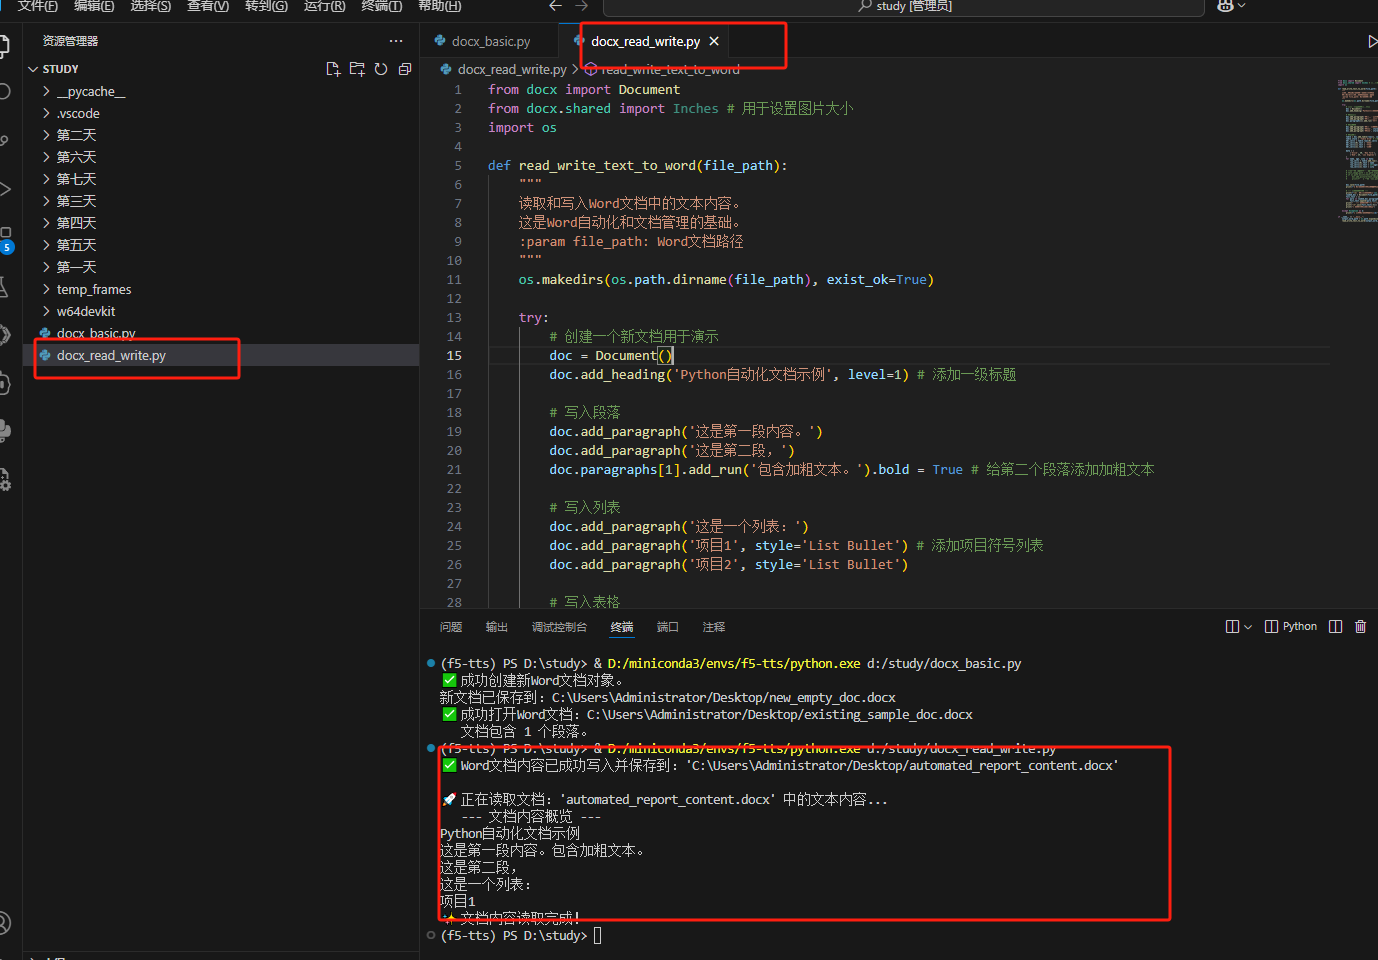
Task: Click the panel layout icon beside trash
Action: pos(1336,627)
